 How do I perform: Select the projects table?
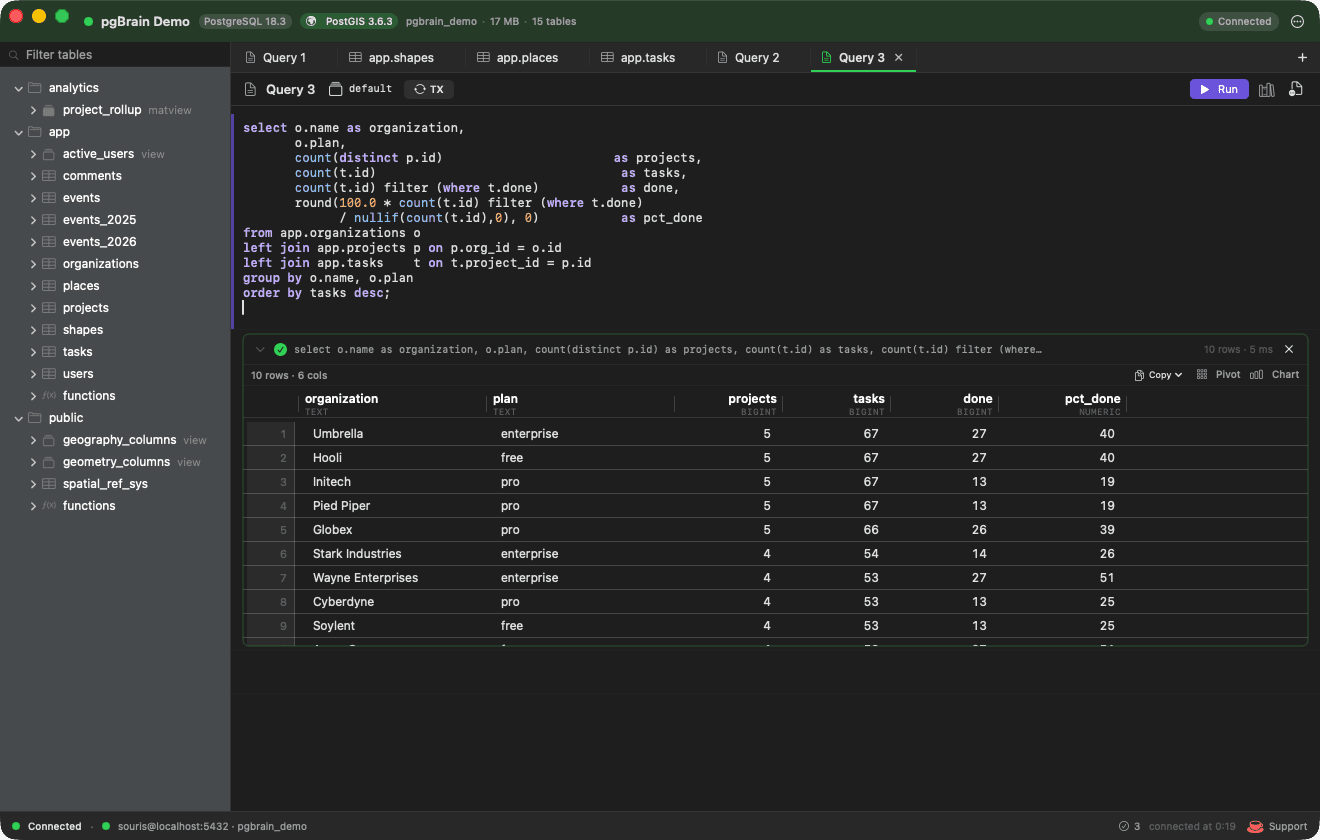[85, 308]
